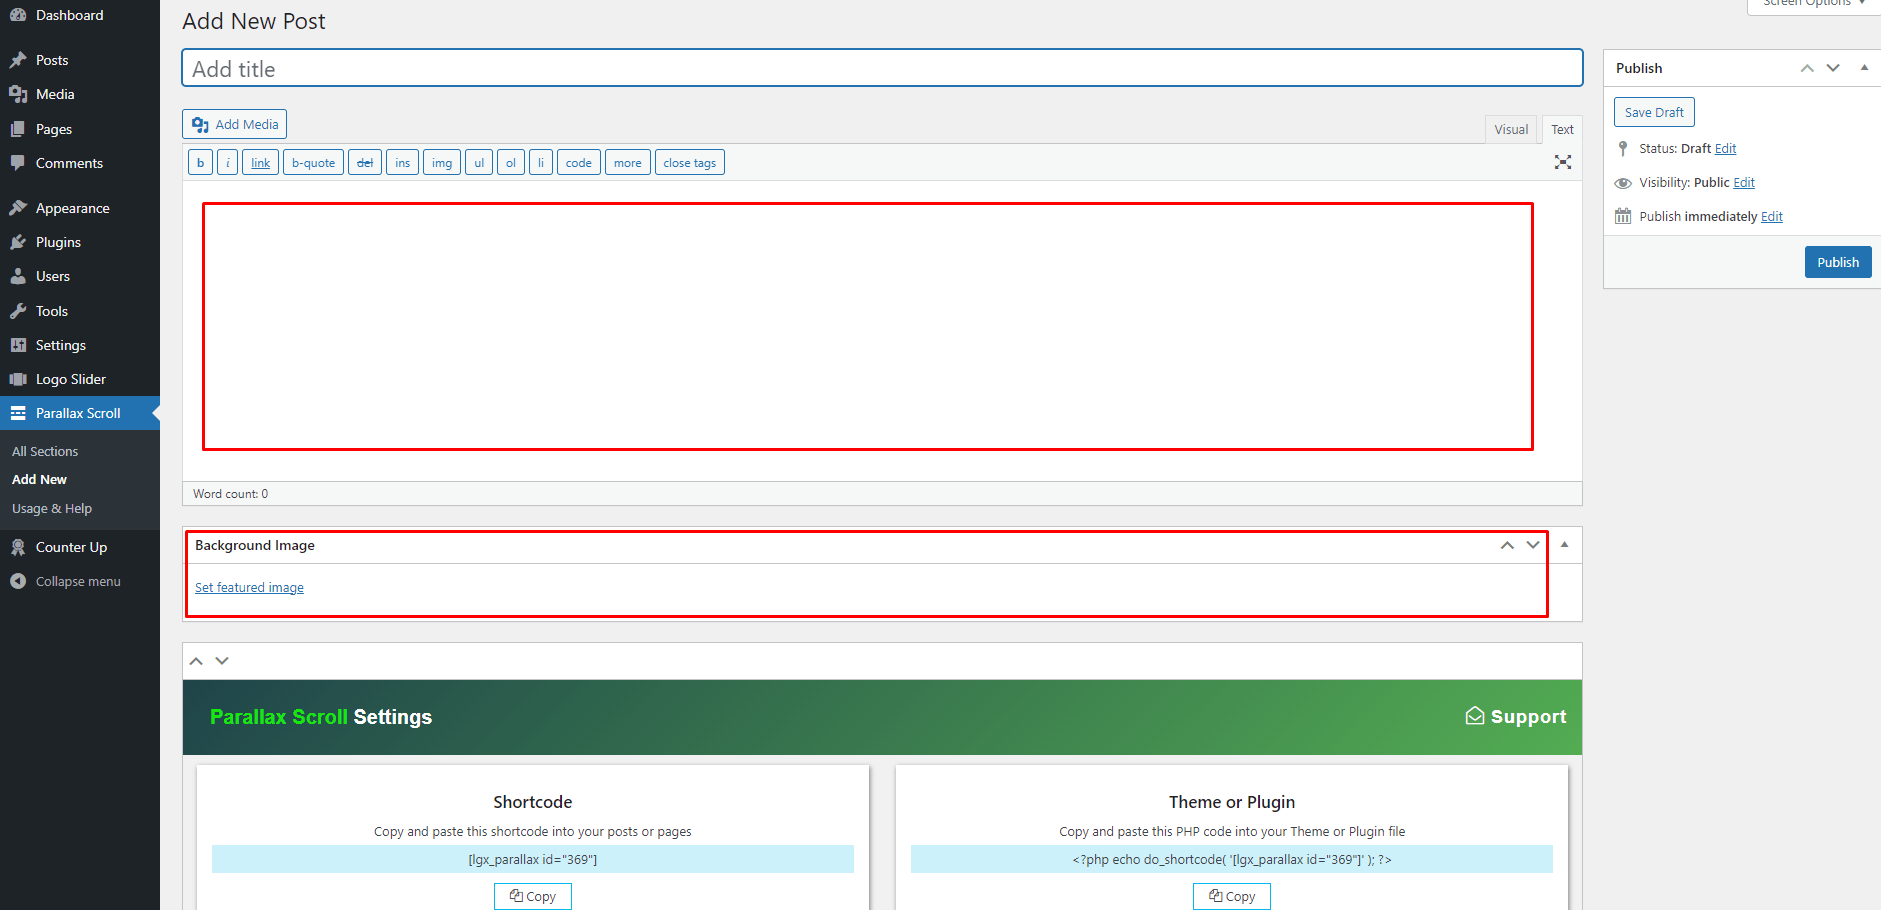Insert bold tag with b button
The image size is (1881, 910).
tap(200, 162)
